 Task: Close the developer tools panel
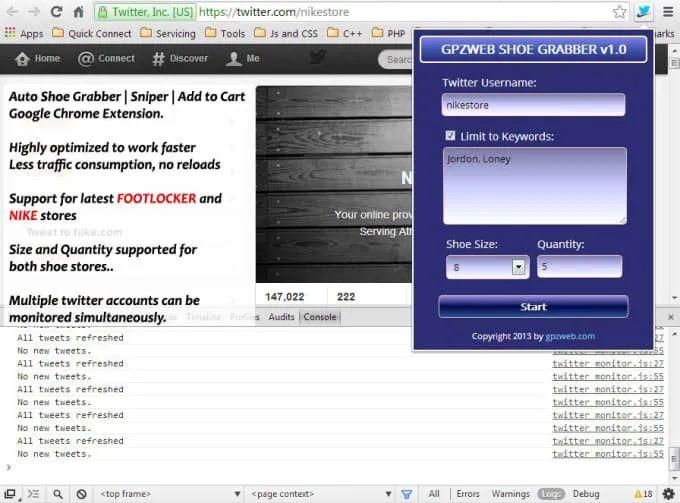pyautogui.click(x=670, y=317)
